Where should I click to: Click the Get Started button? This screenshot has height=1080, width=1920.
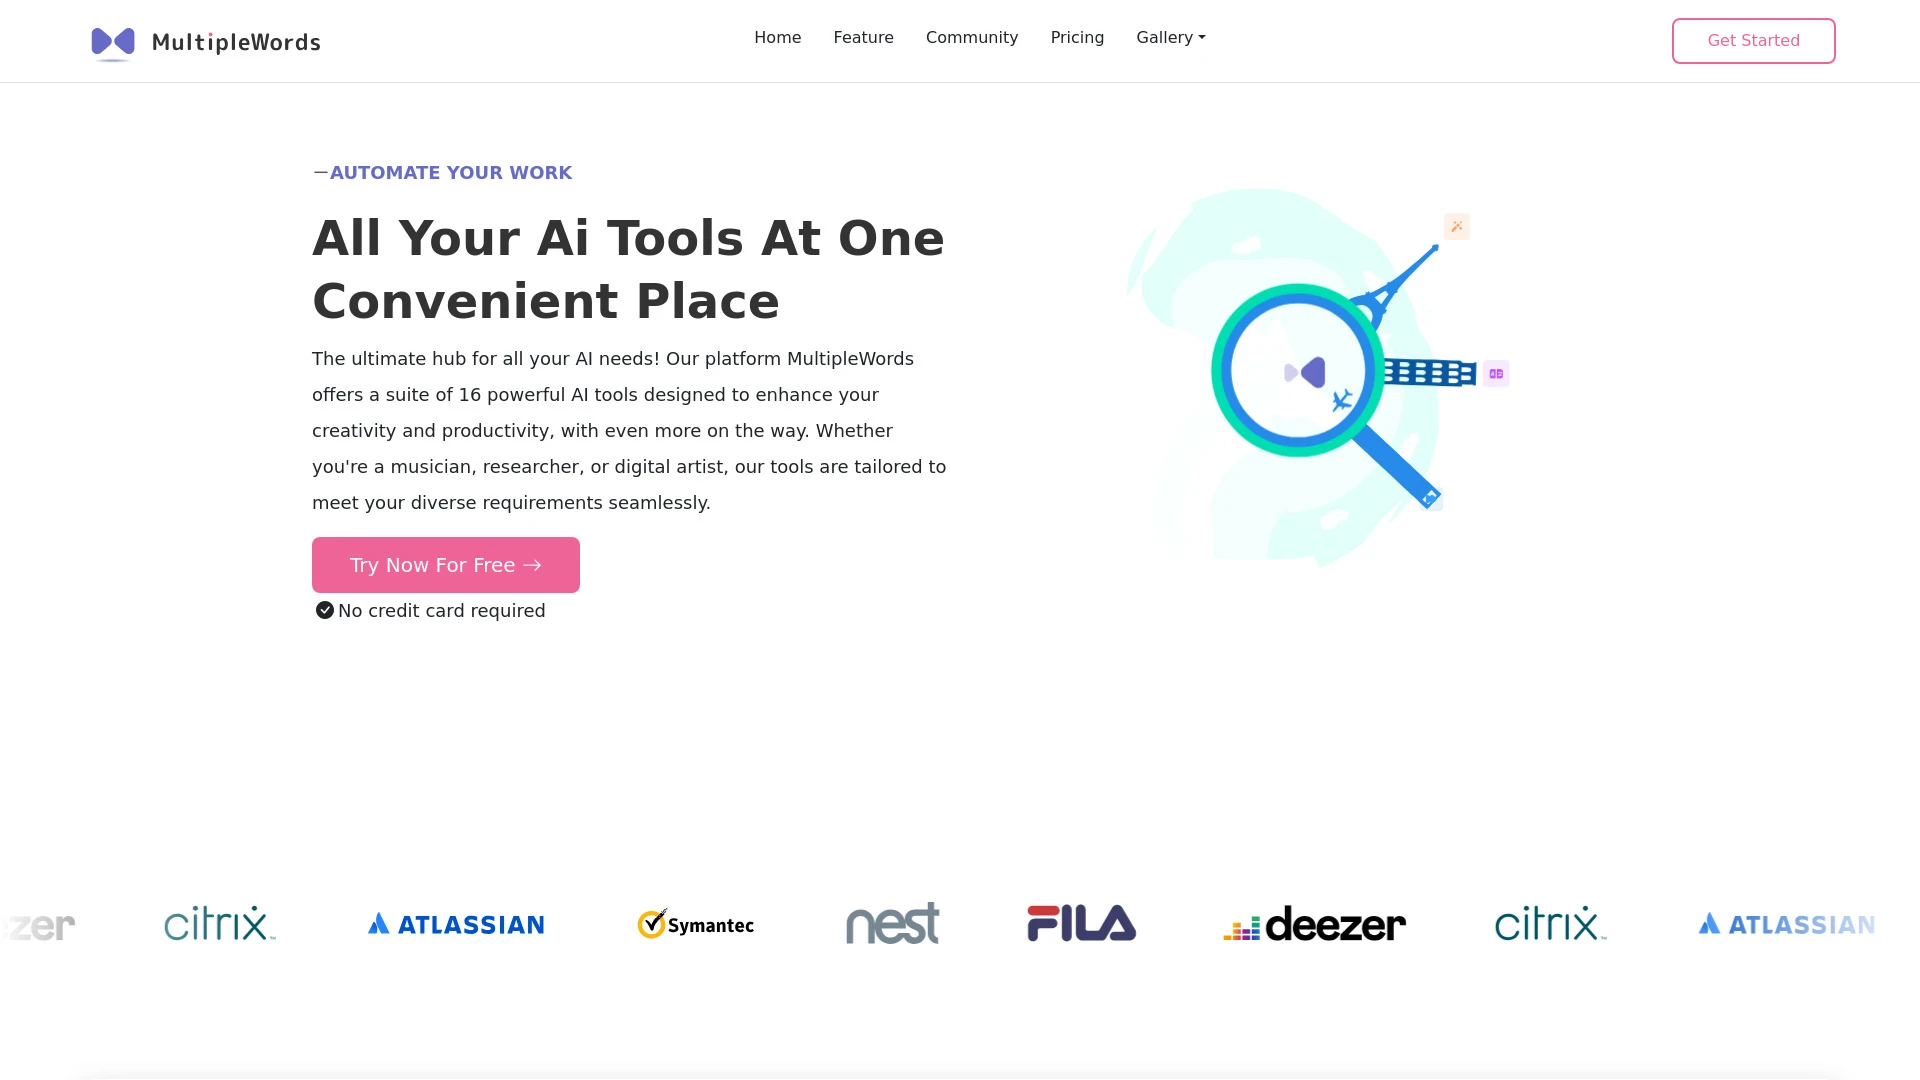click(1753, 40)
